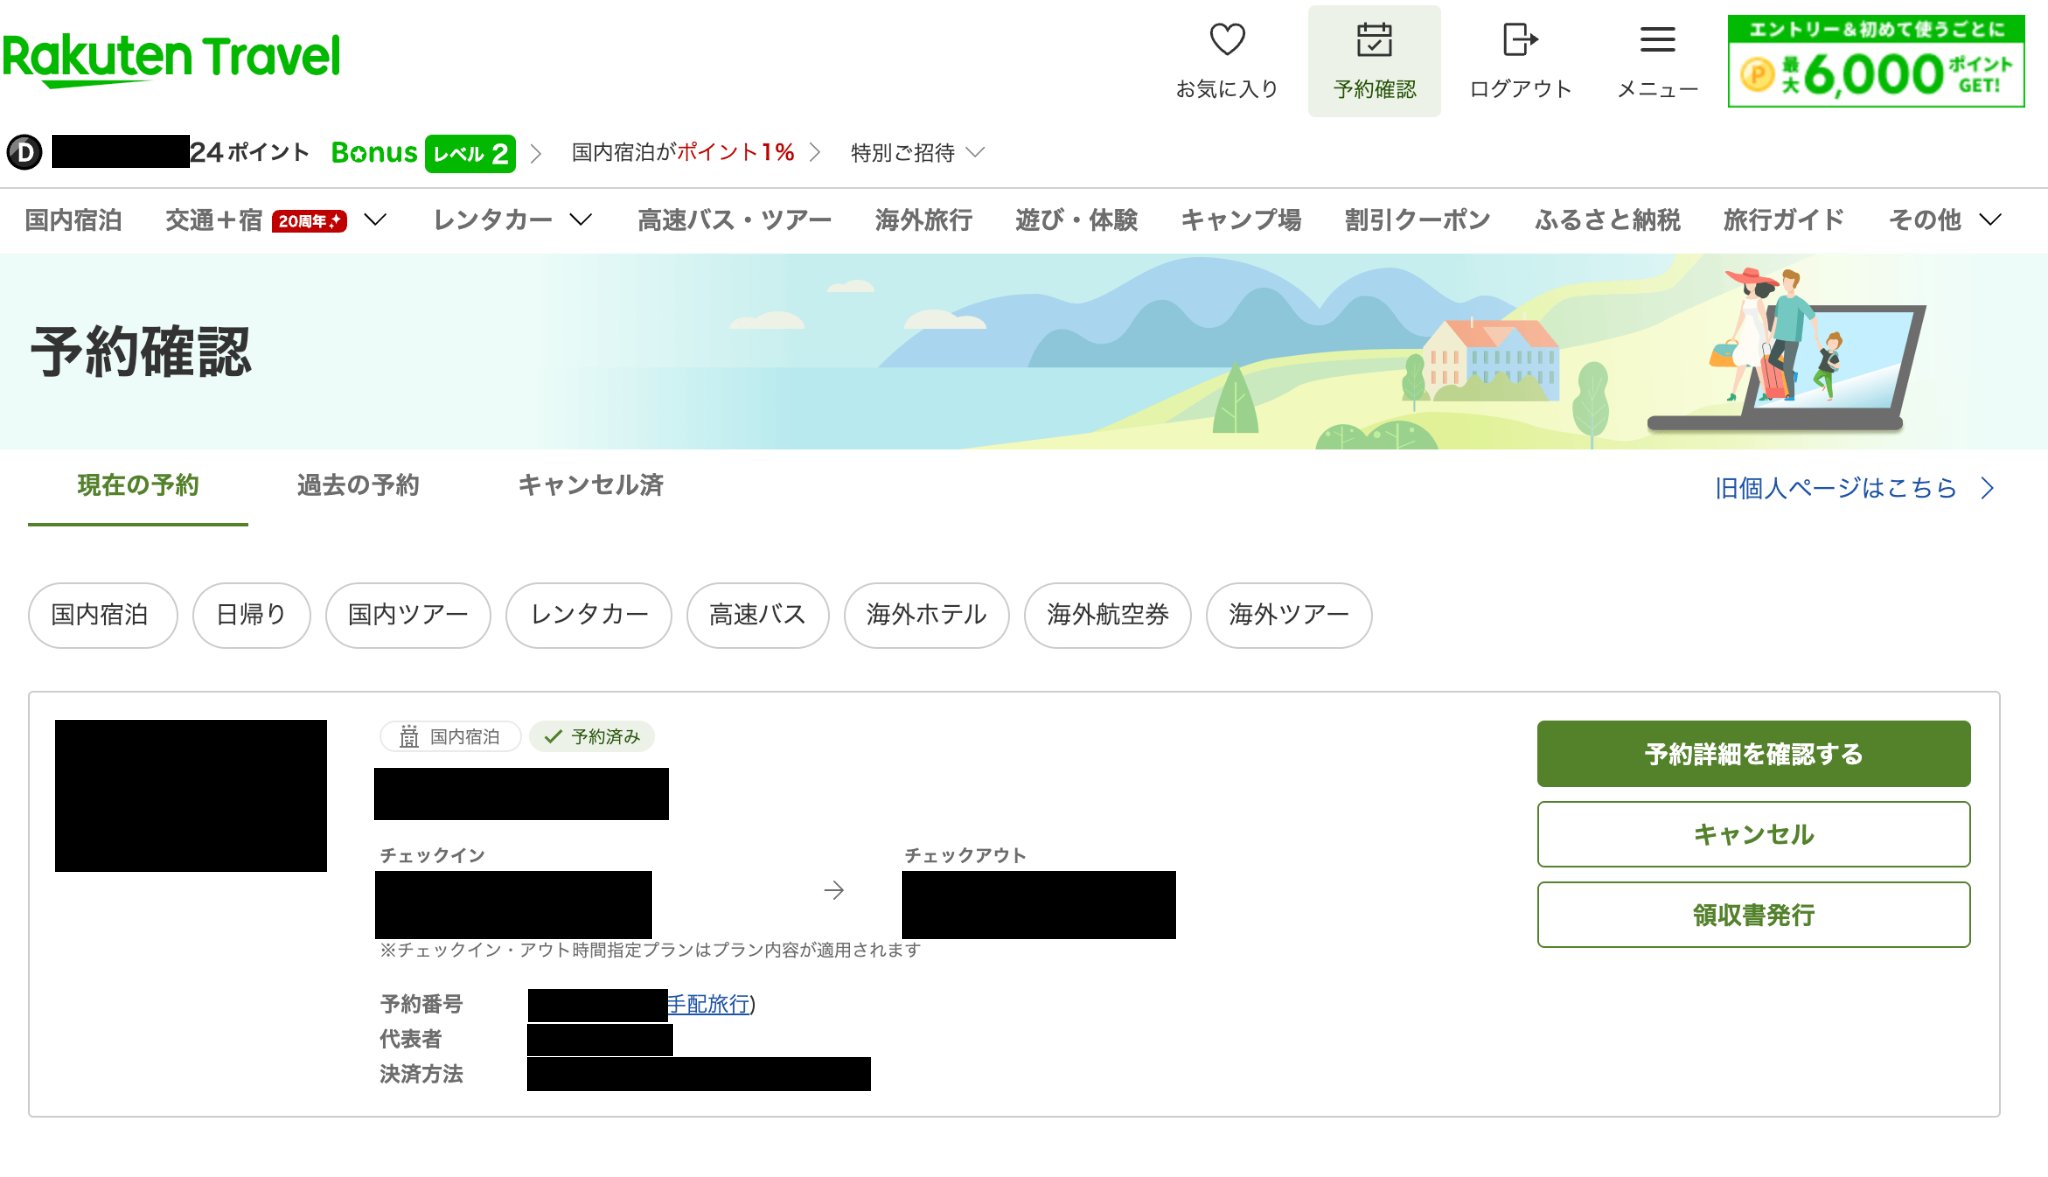Click the キャンセル button
The image size is (2048, 1177).
1753,834
